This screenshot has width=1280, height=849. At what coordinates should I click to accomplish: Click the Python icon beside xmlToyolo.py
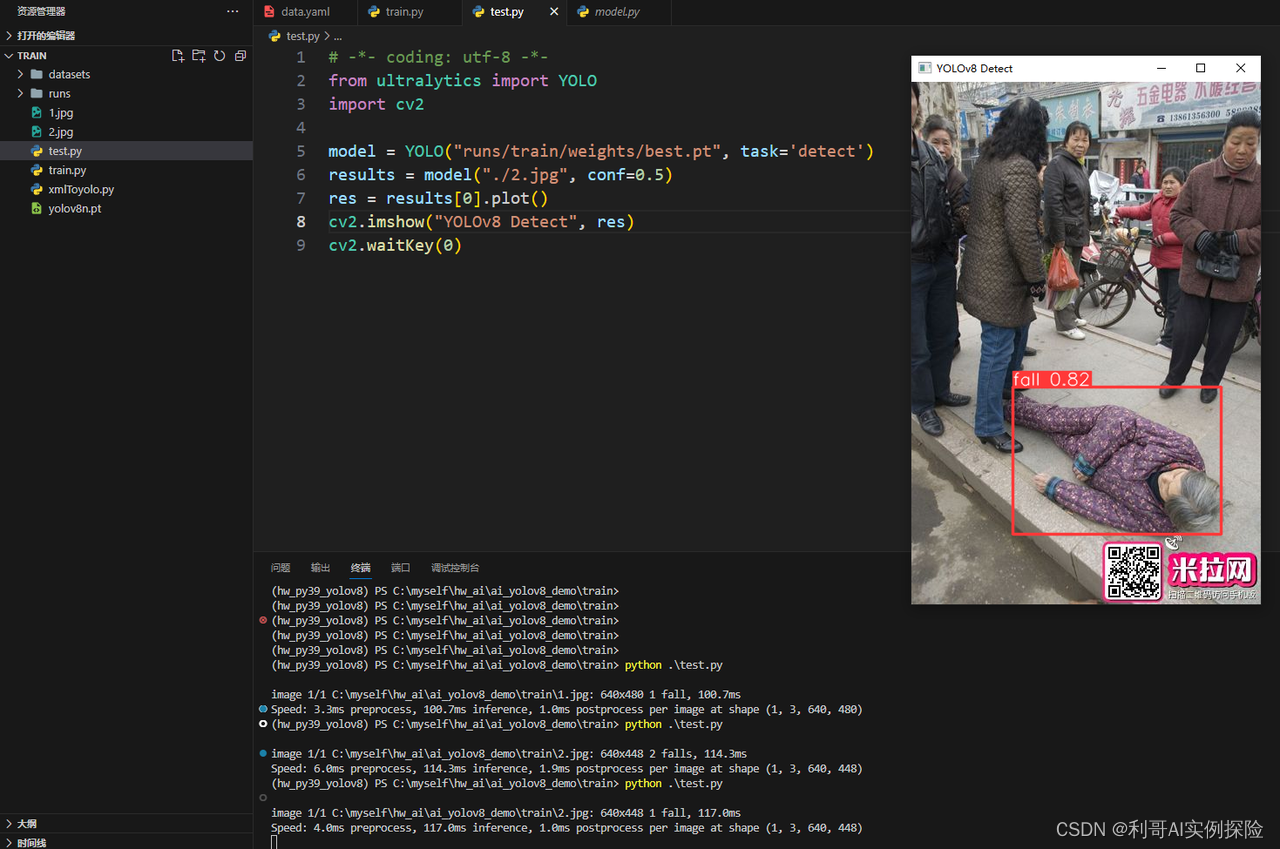pyautogui.click(x=37, y=189)
